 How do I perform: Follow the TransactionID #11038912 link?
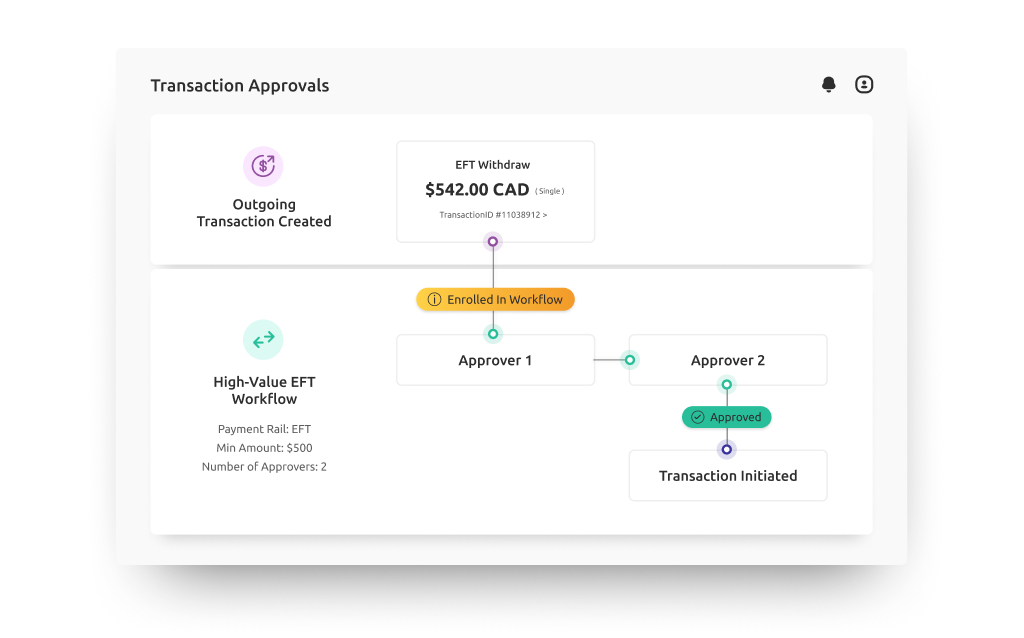pyautogui.click(x=492, y=214)
